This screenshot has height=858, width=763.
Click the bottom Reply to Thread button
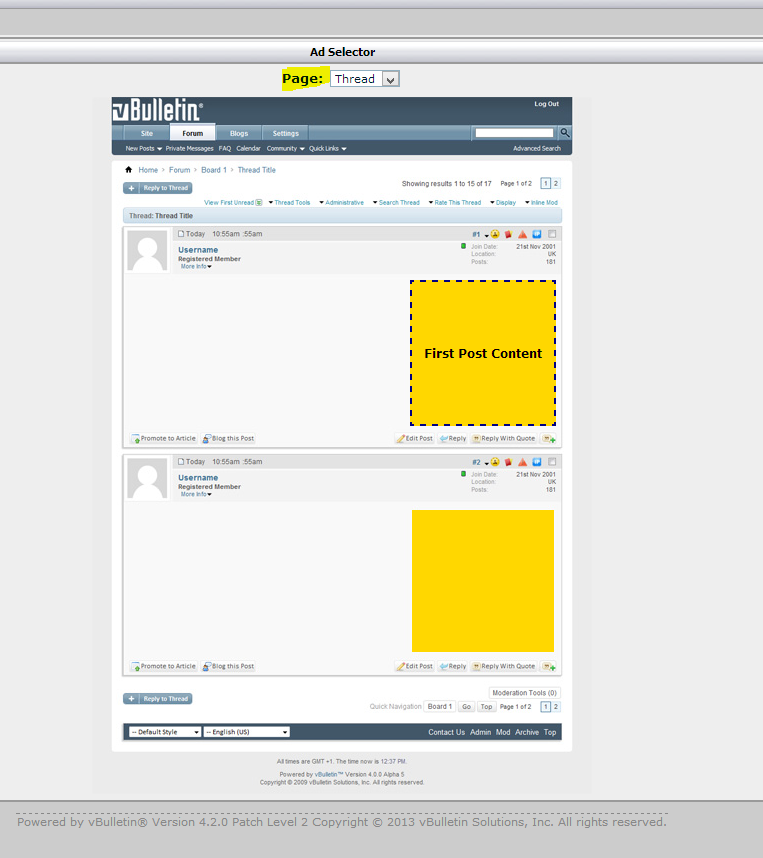158,699
